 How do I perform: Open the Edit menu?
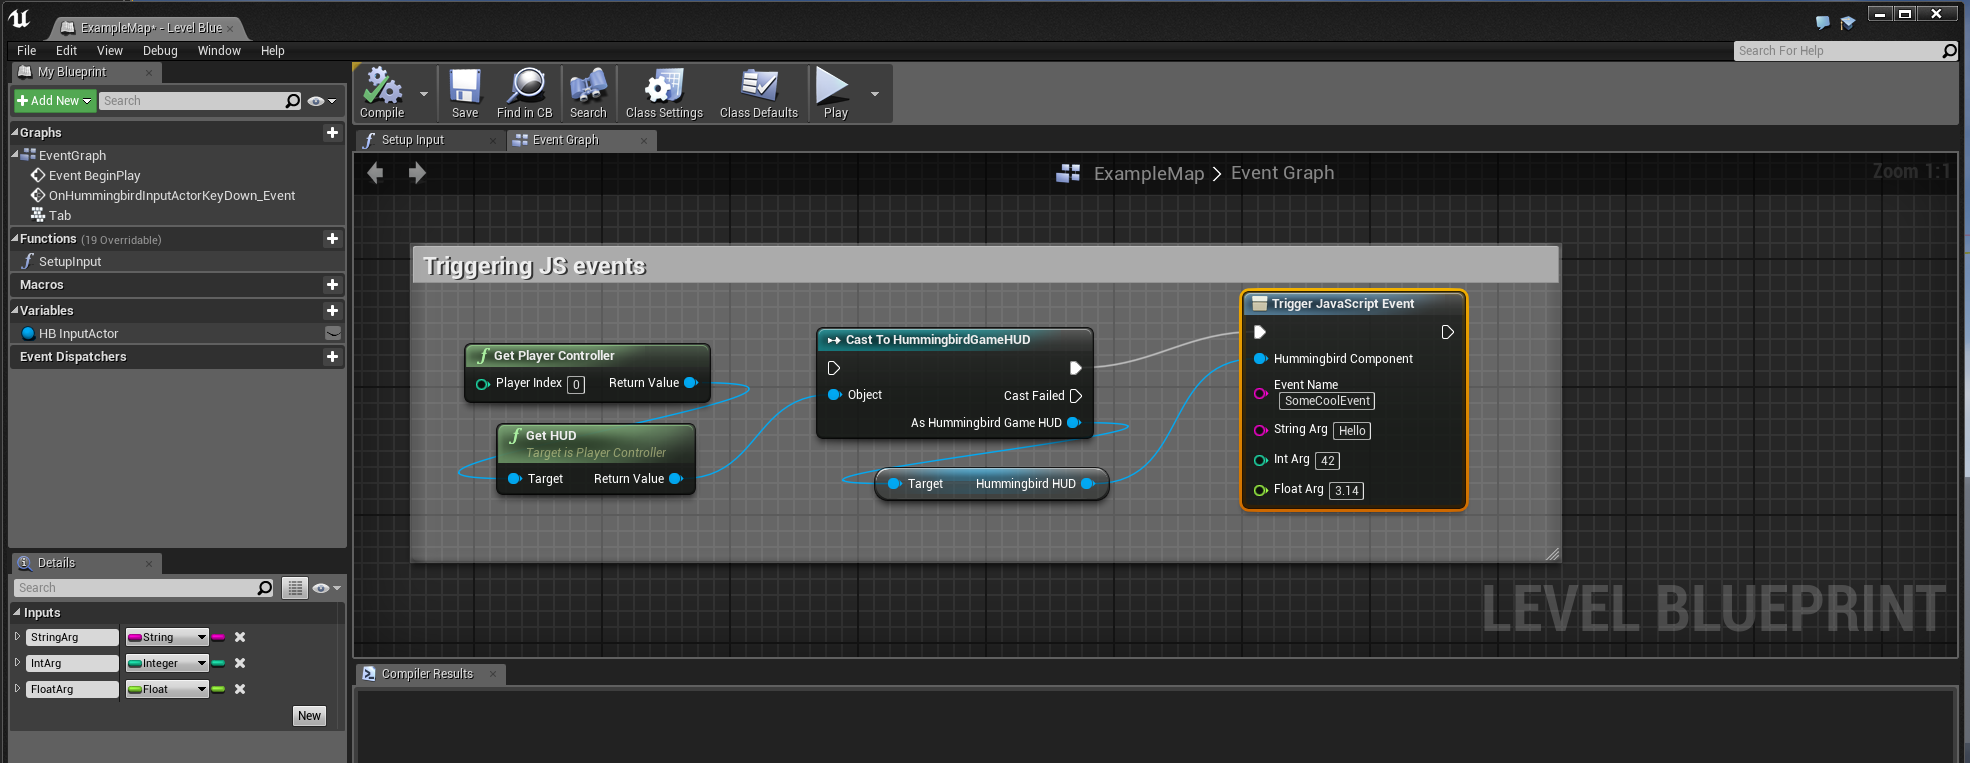(66, 51)
